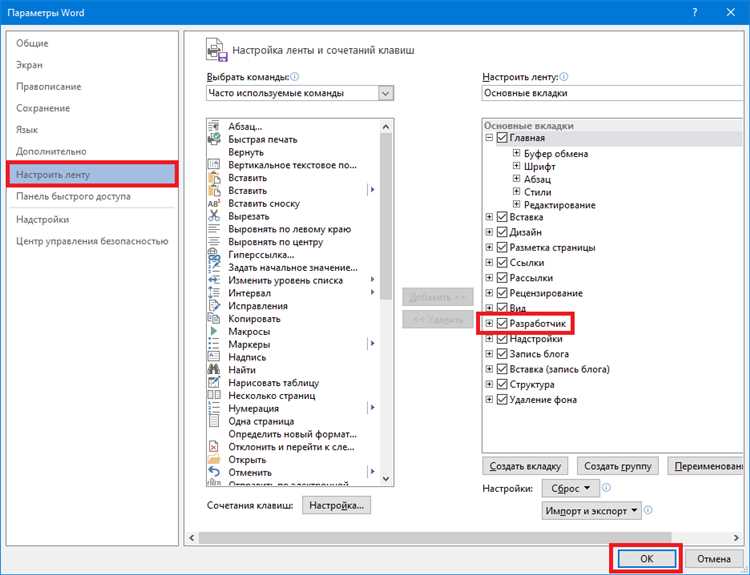The height and width of the screenshot is (575, 750).
Task: Open Центр управления безопасностью category
Action: coord(92,241)
